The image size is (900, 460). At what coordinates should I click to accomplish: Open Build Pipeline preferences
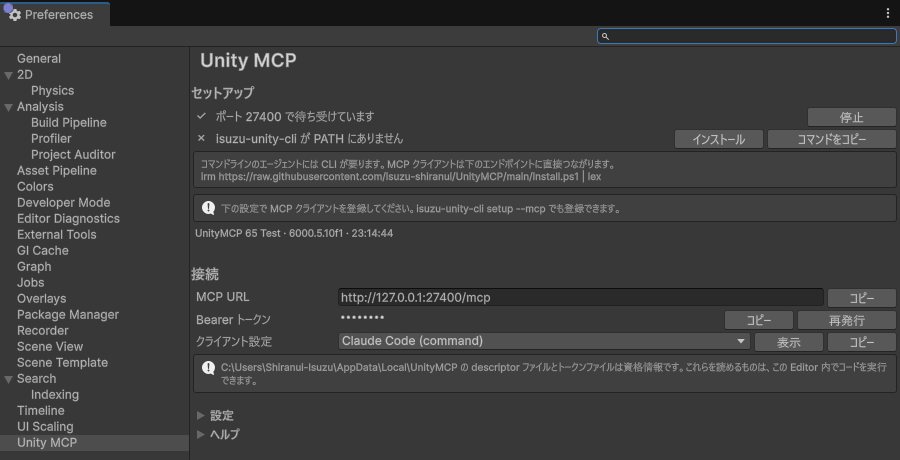(68, 123)
